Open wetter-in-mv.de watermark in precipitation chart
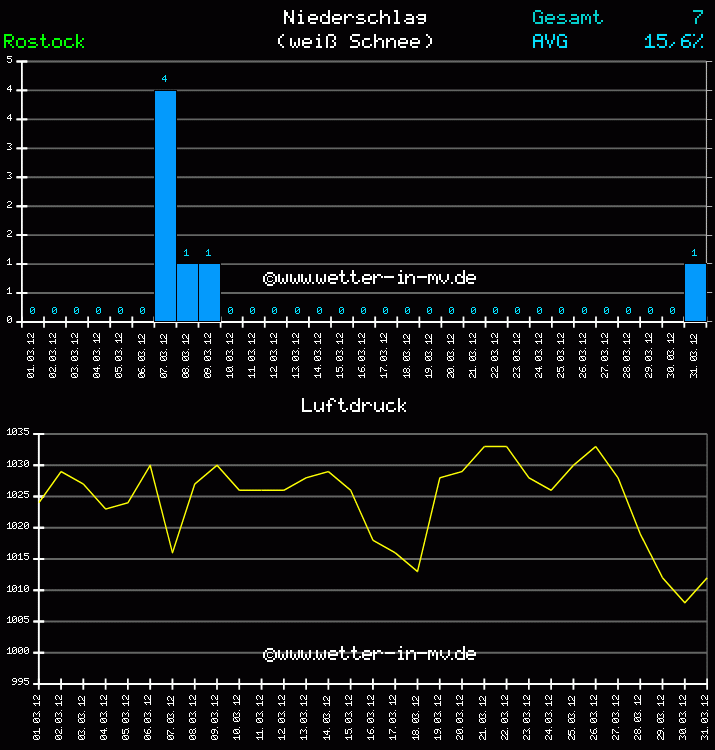 click(369, 278)
